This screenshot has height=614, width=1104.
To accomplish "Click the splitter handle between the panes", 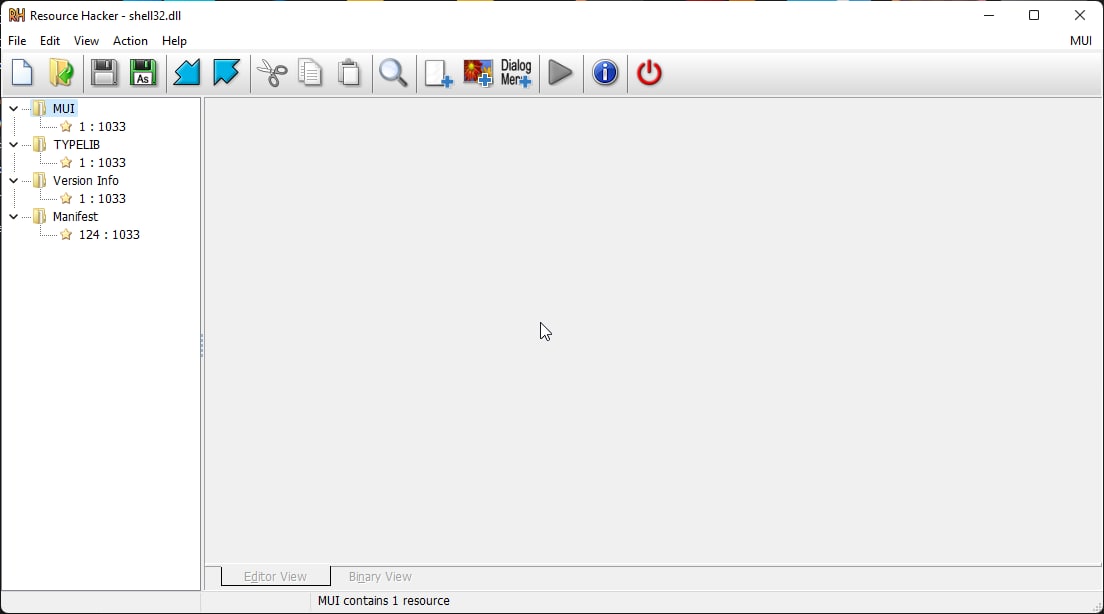I will [202, 345].
